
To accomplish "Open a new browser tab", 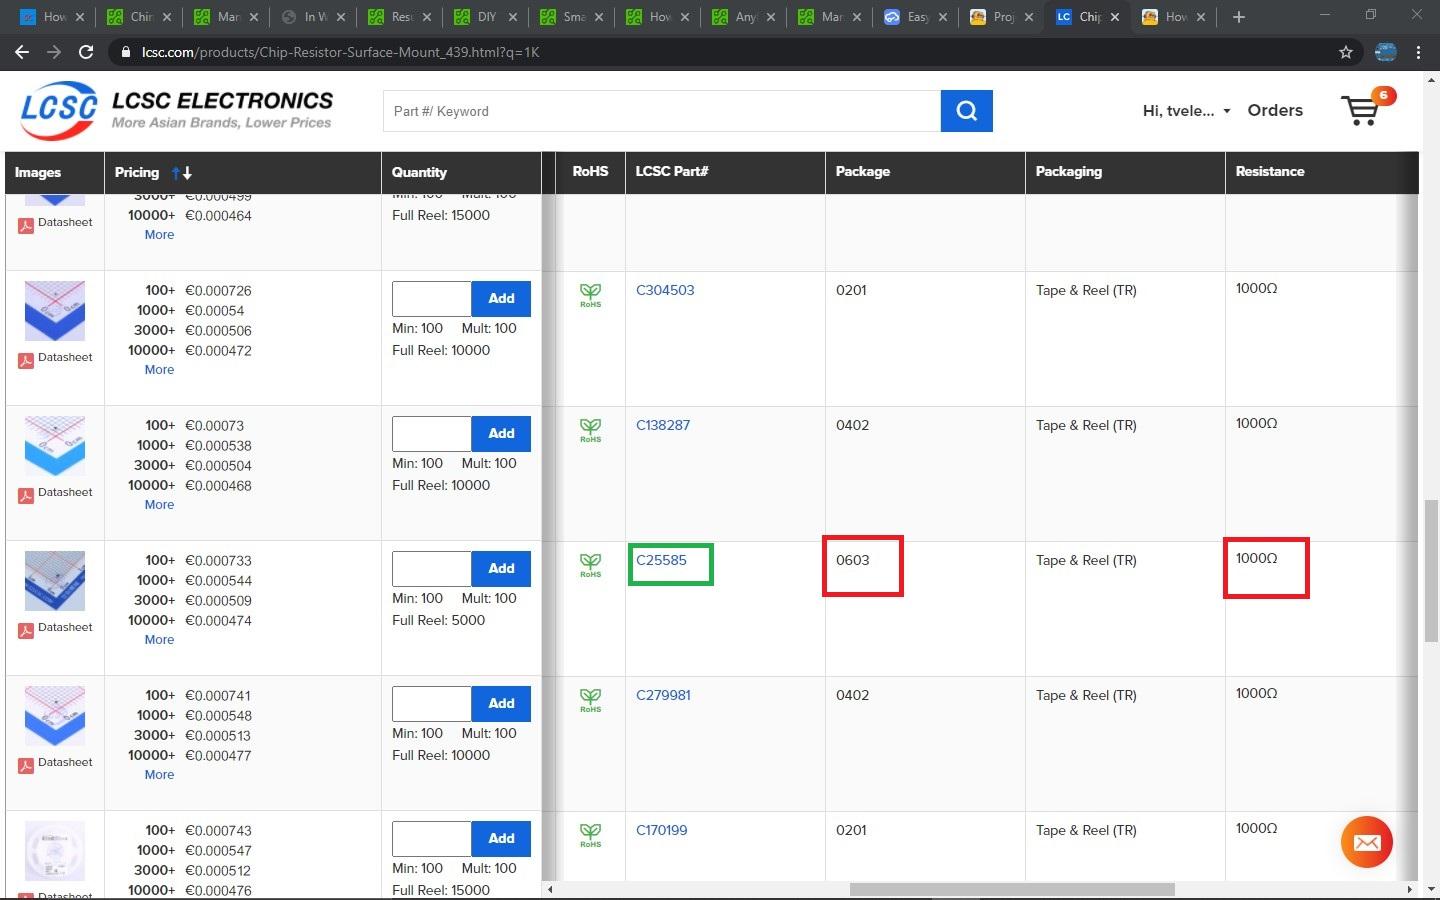I will tap(1238, 17).
